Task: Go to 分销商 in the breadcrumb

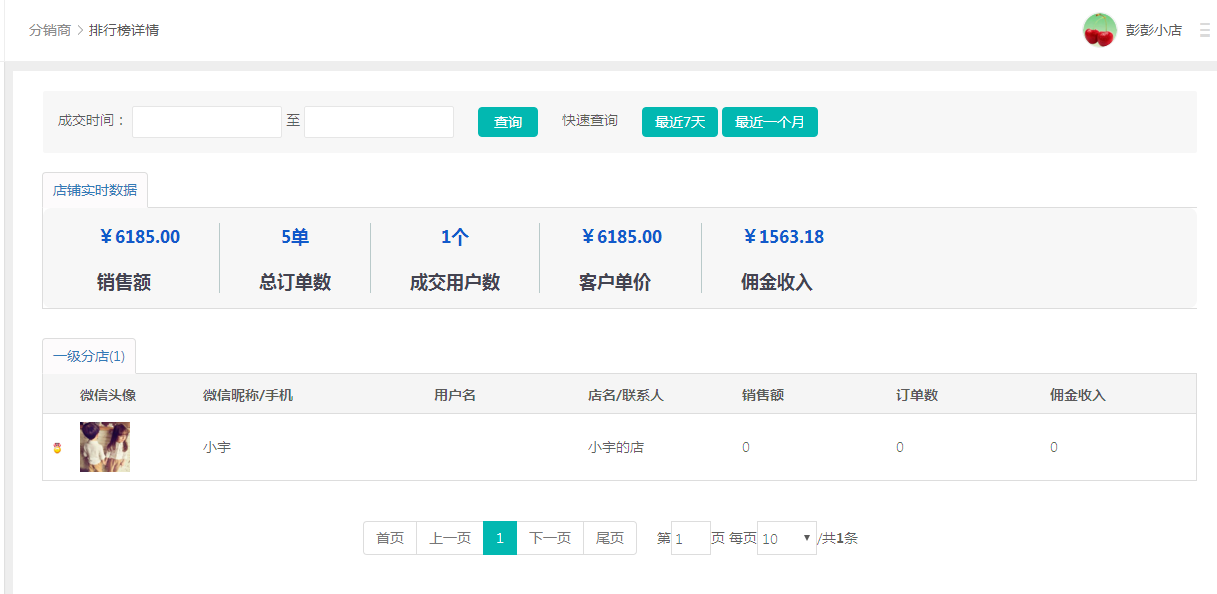Action: pyautogui.click(x=50, y=30)
